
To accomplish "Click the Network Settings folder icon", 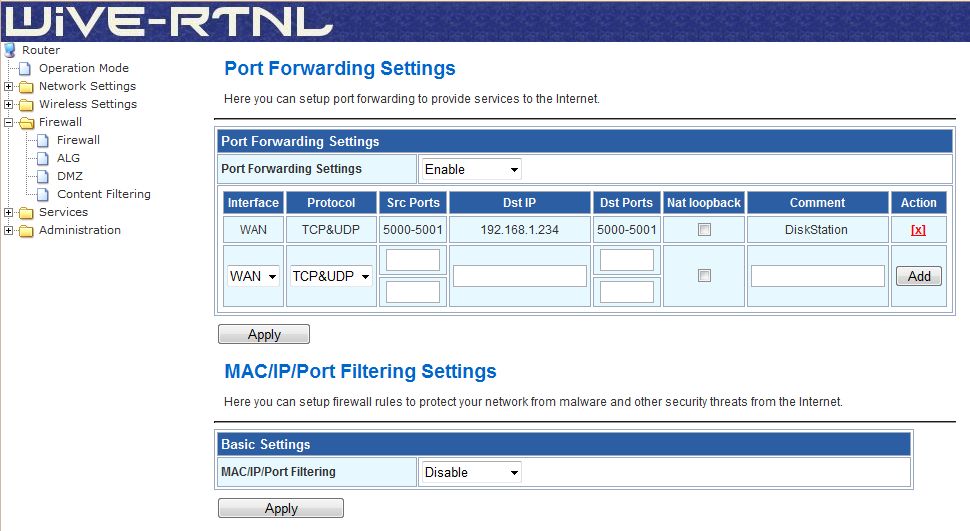I will tap(26, 86).
